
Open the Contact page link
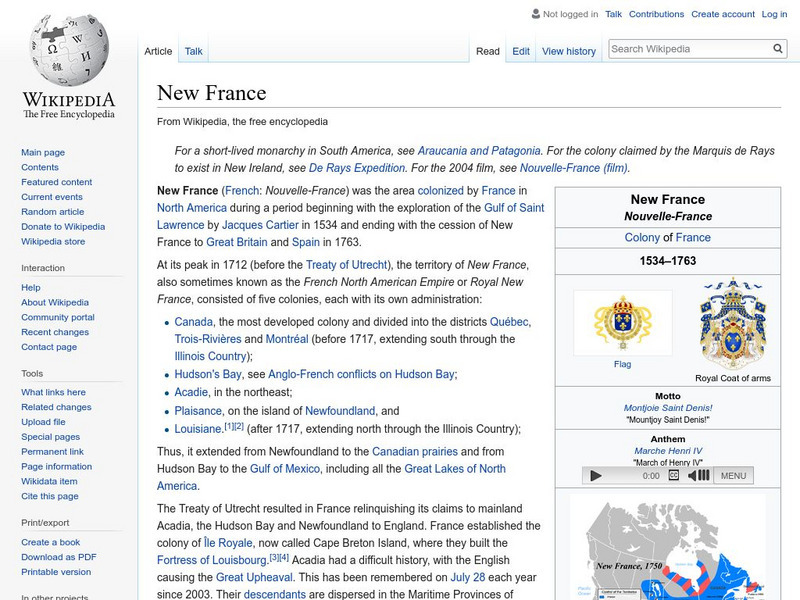[x=49, y=346]
